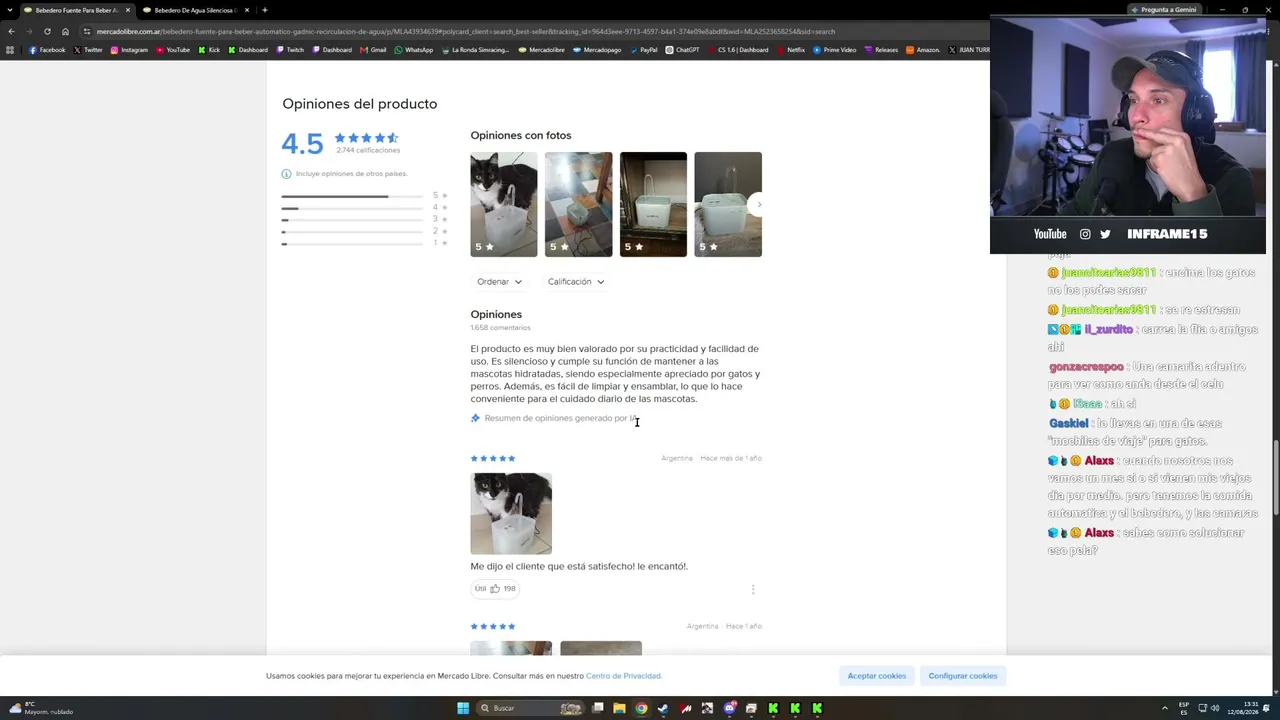Viewport: 1280px width, 720px height.
Task: Go back to the previous browser page
Action: (x=11, y=31)
